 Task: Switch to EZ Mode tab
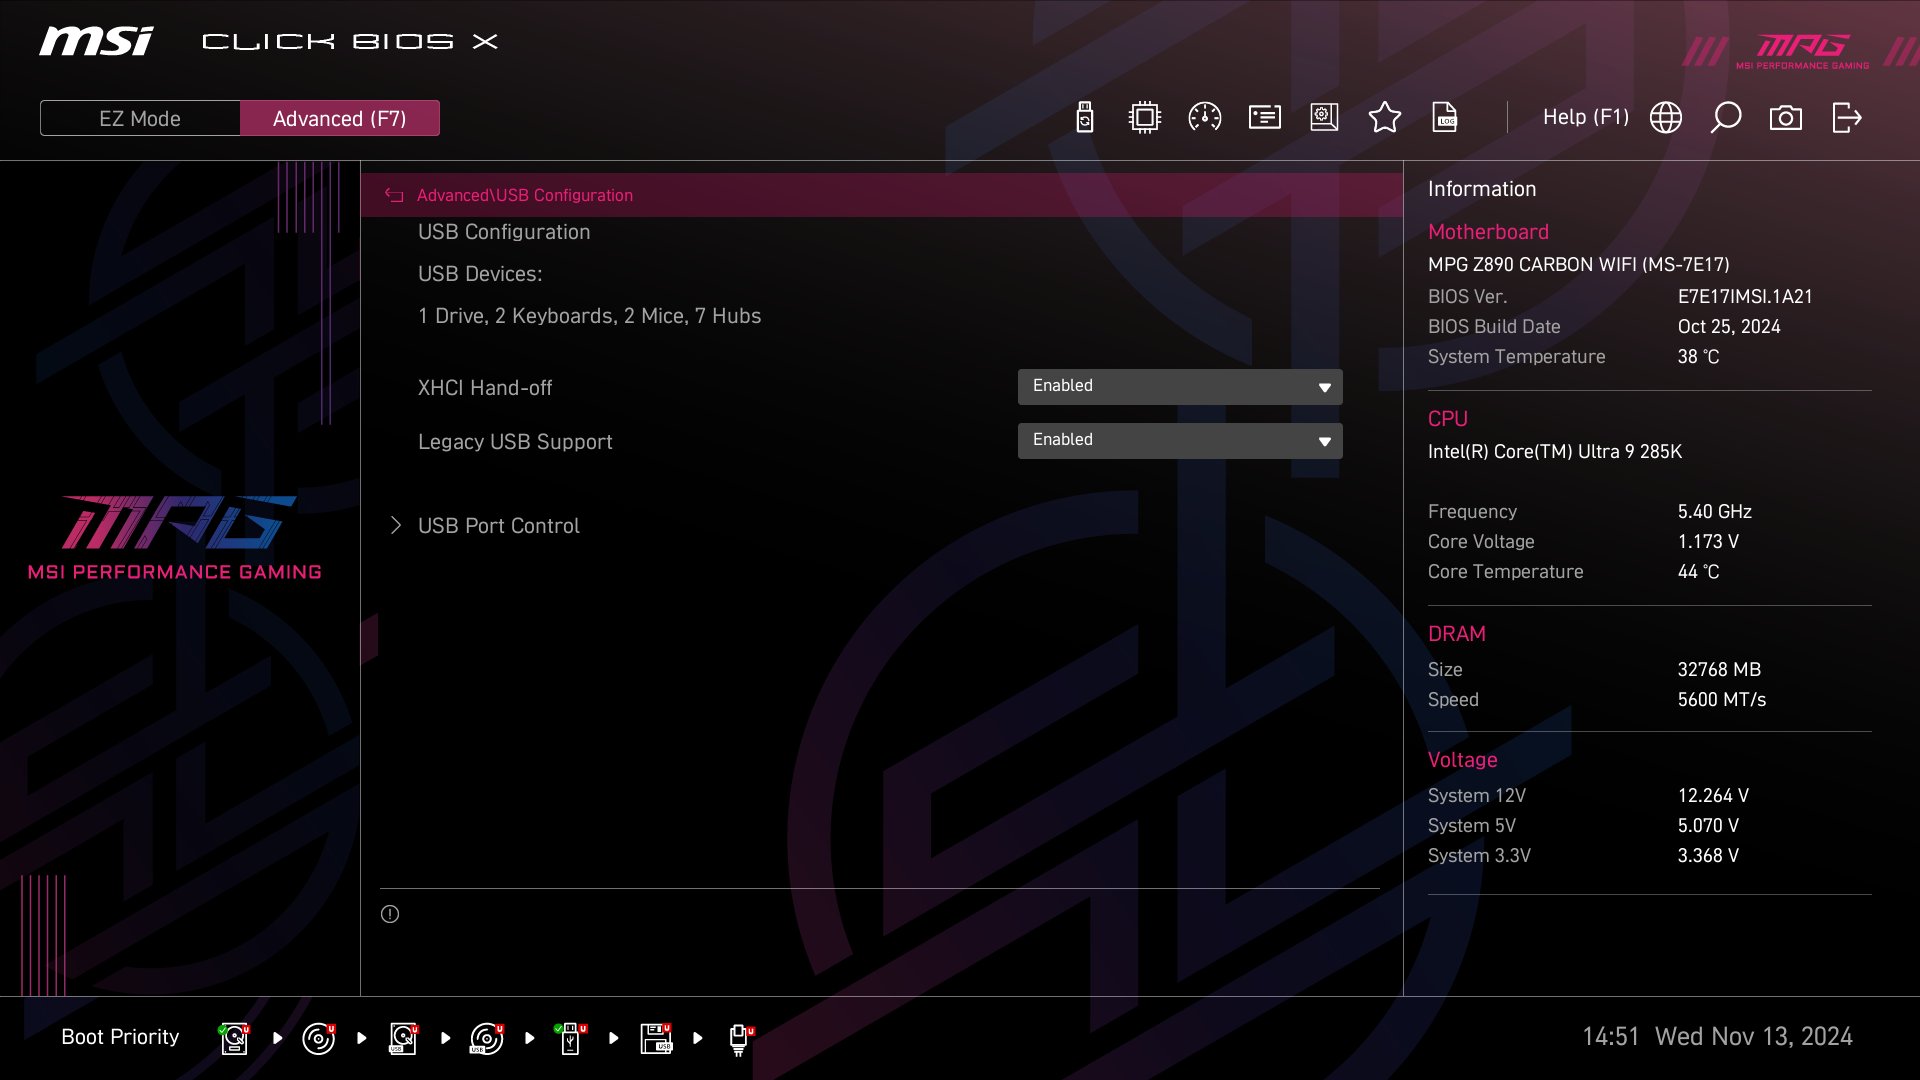(x=140, y=118)
